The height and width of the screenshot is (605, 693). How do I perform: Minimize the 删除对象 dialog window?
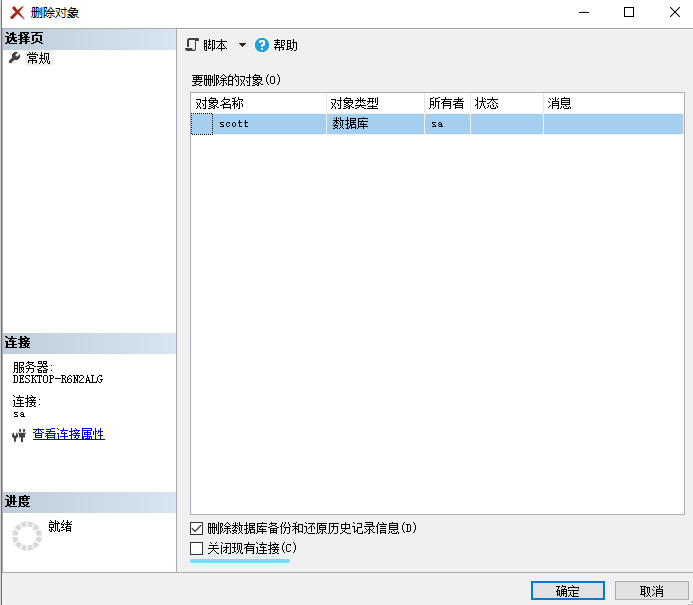(x=584, y=12)
